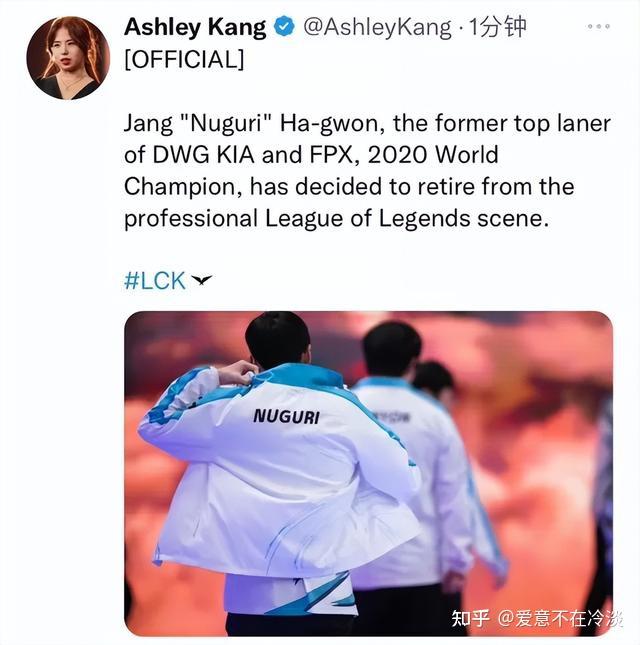
Task: Click the words "DWG KIA" in the tweet
Action: [203, 155]
